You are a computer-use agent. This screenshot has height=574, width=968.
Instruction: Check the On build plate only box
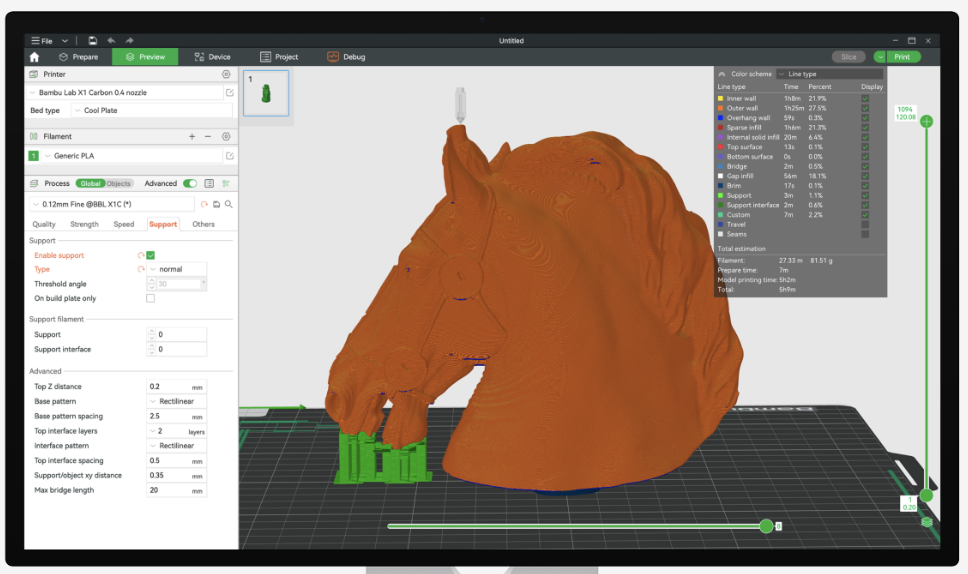click(x=151, y=298)
